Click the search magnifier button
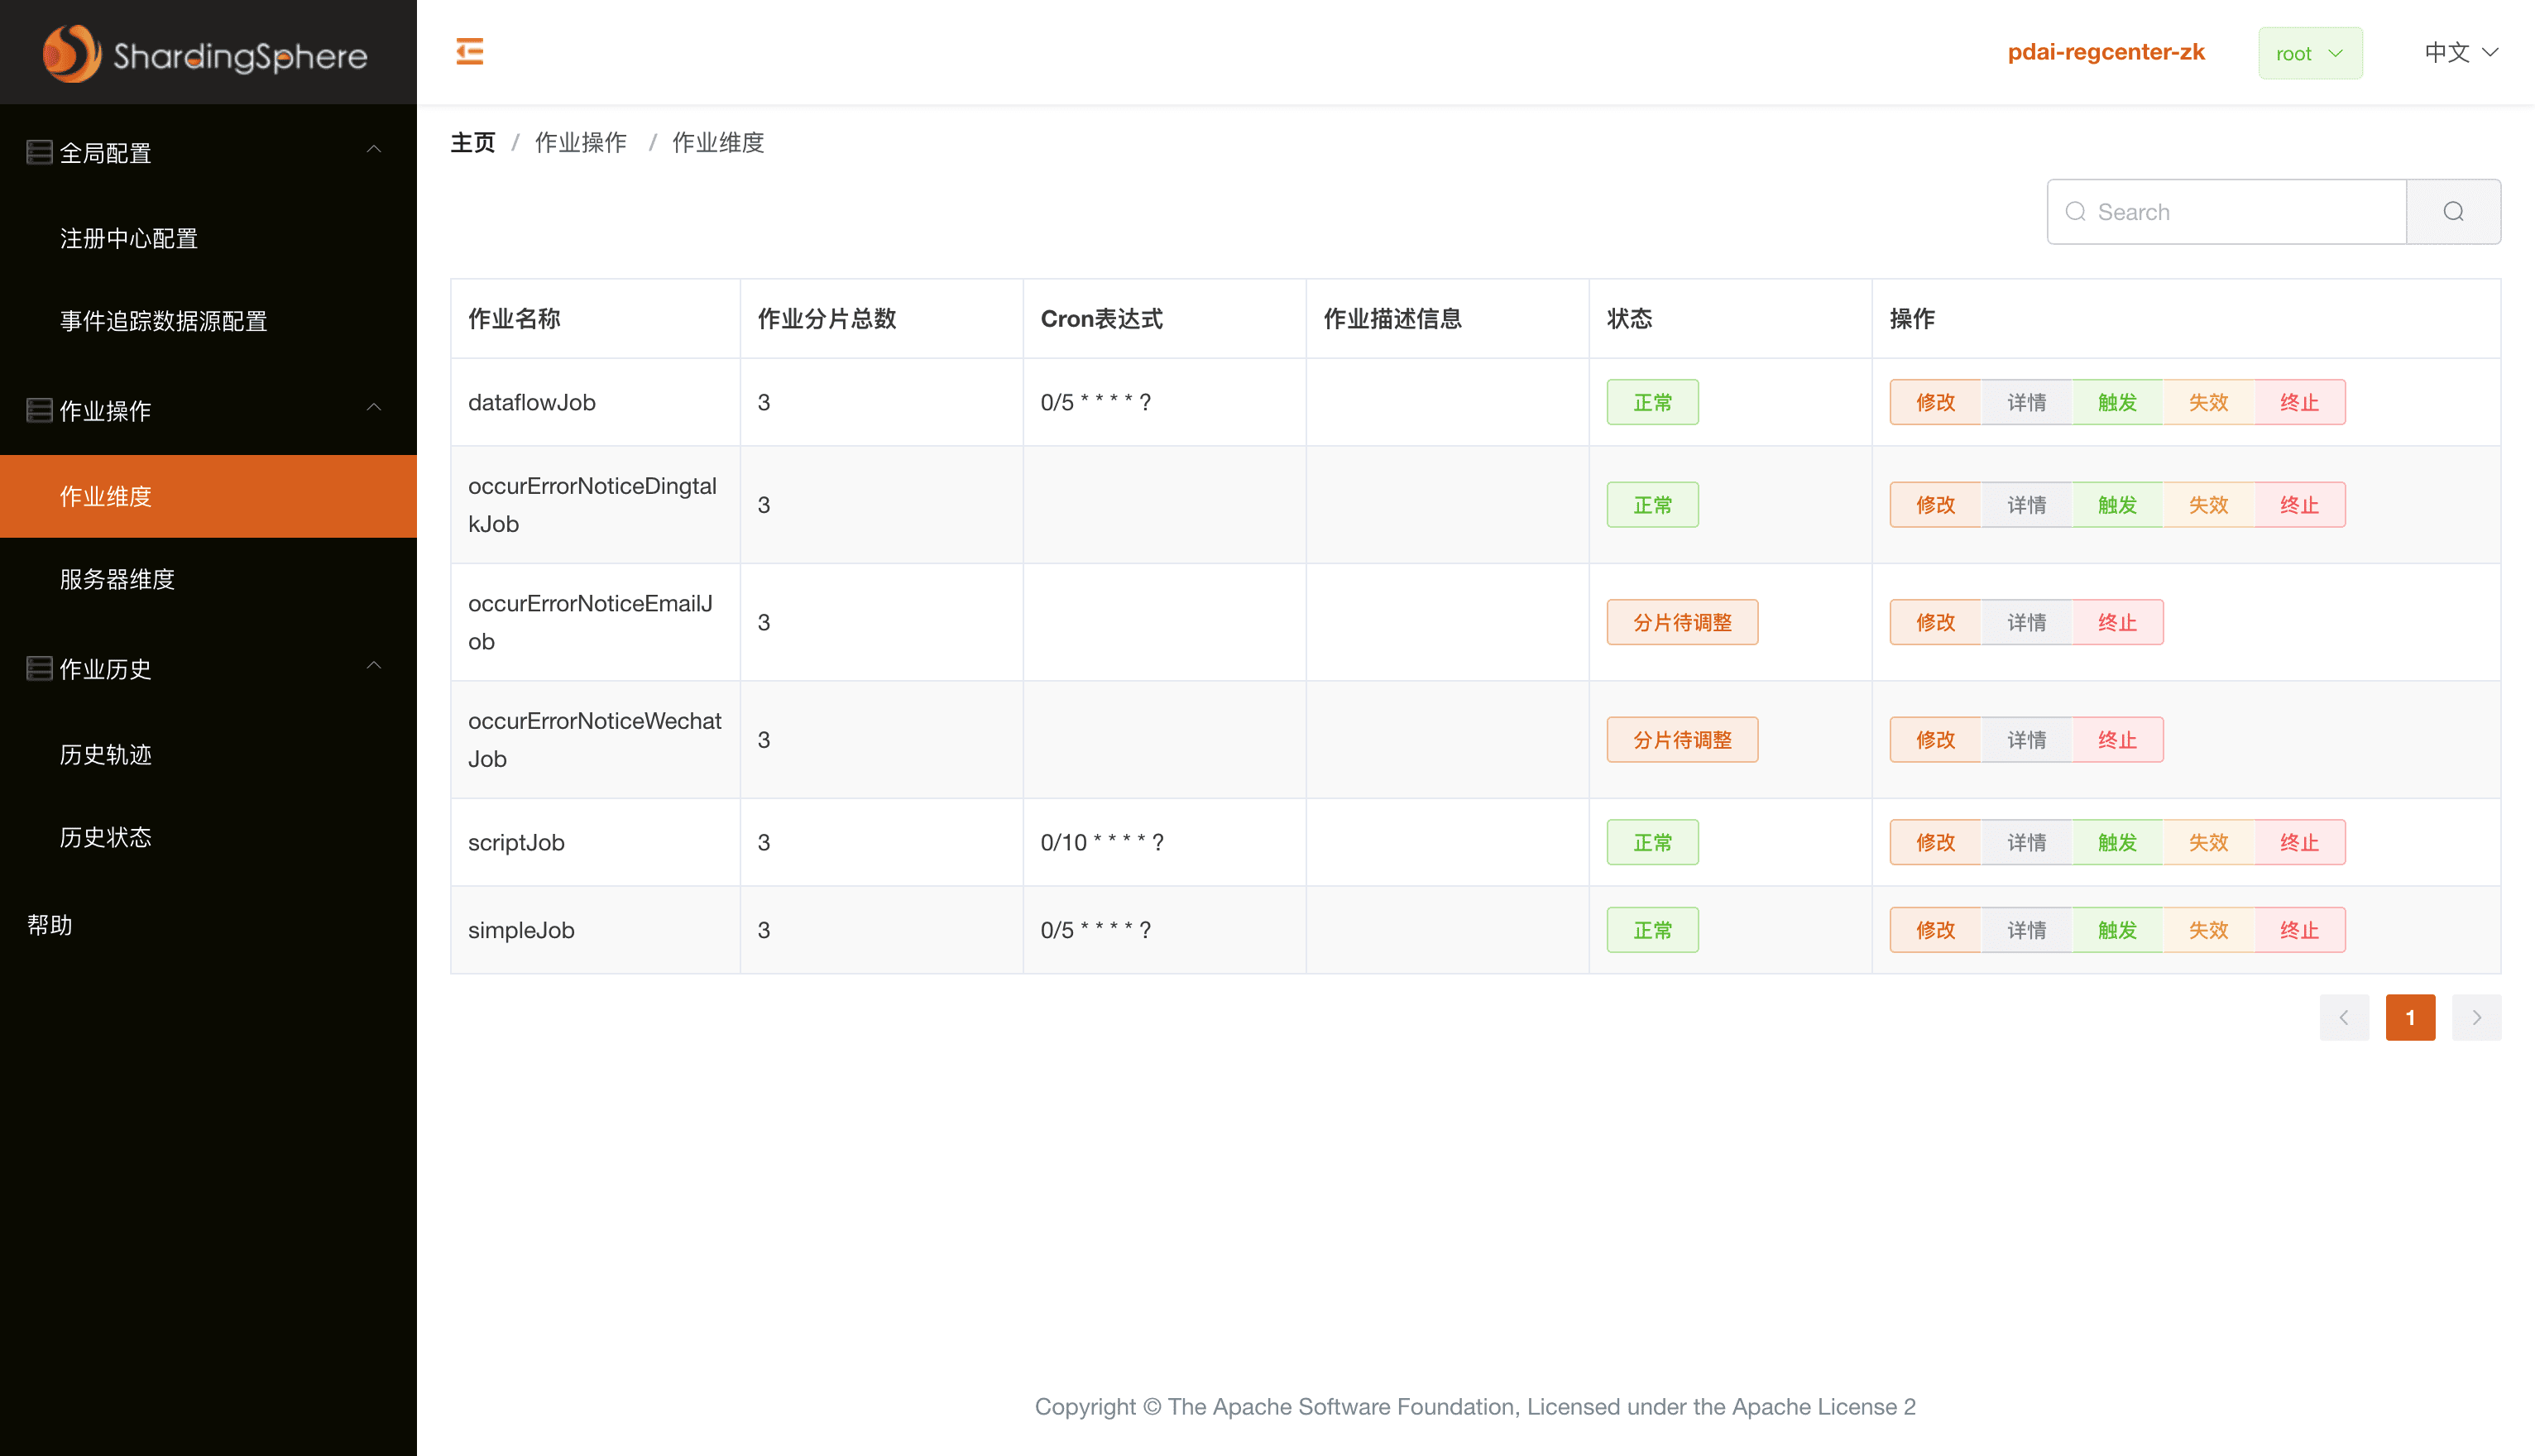Screen dimensions: 2535x1456 [2452, 212]
